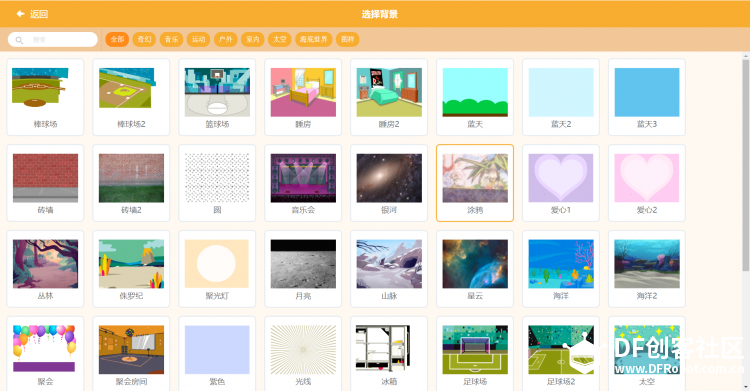Select the 全部 category filter
Image resolution: width=750 pixels, height=391 pixels.
(117, 39)
